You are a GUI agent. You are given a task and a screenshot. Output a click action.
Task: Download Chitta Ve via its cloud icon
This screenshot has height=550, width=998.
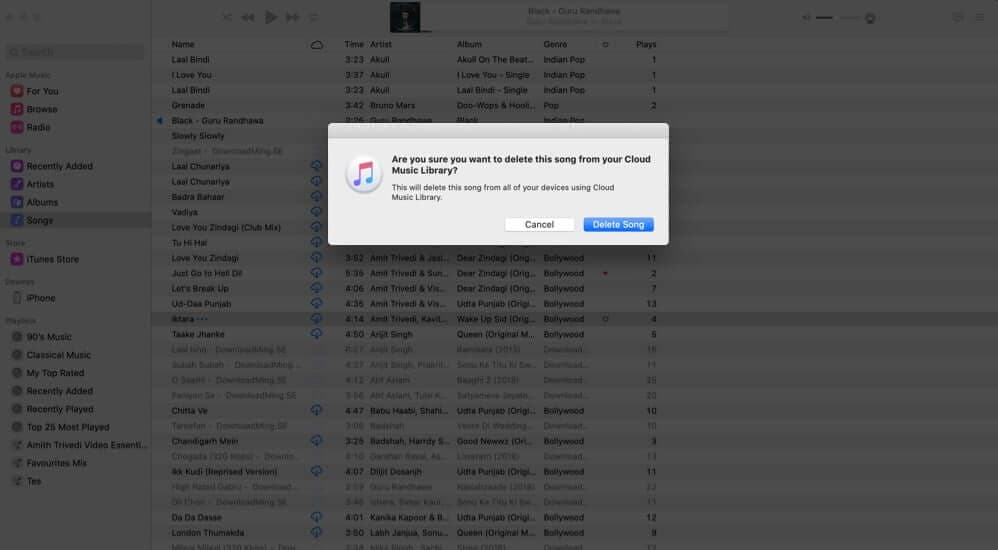point(316,410)
